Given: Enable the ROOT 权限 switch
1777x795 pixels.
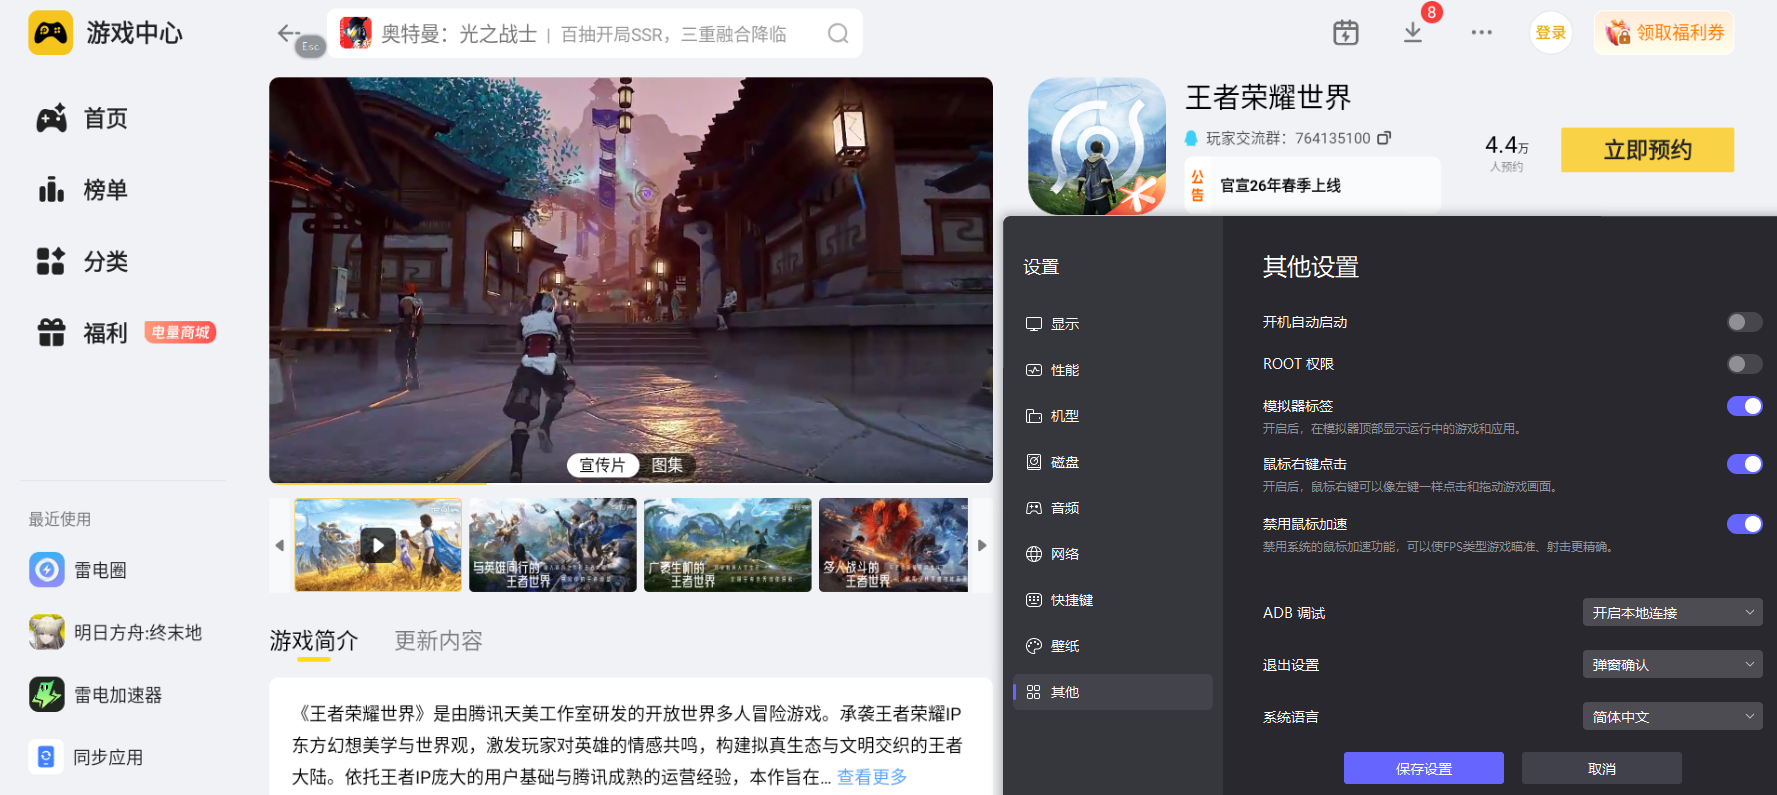Looking at the screenshot, I should [x=1744, y=364].
